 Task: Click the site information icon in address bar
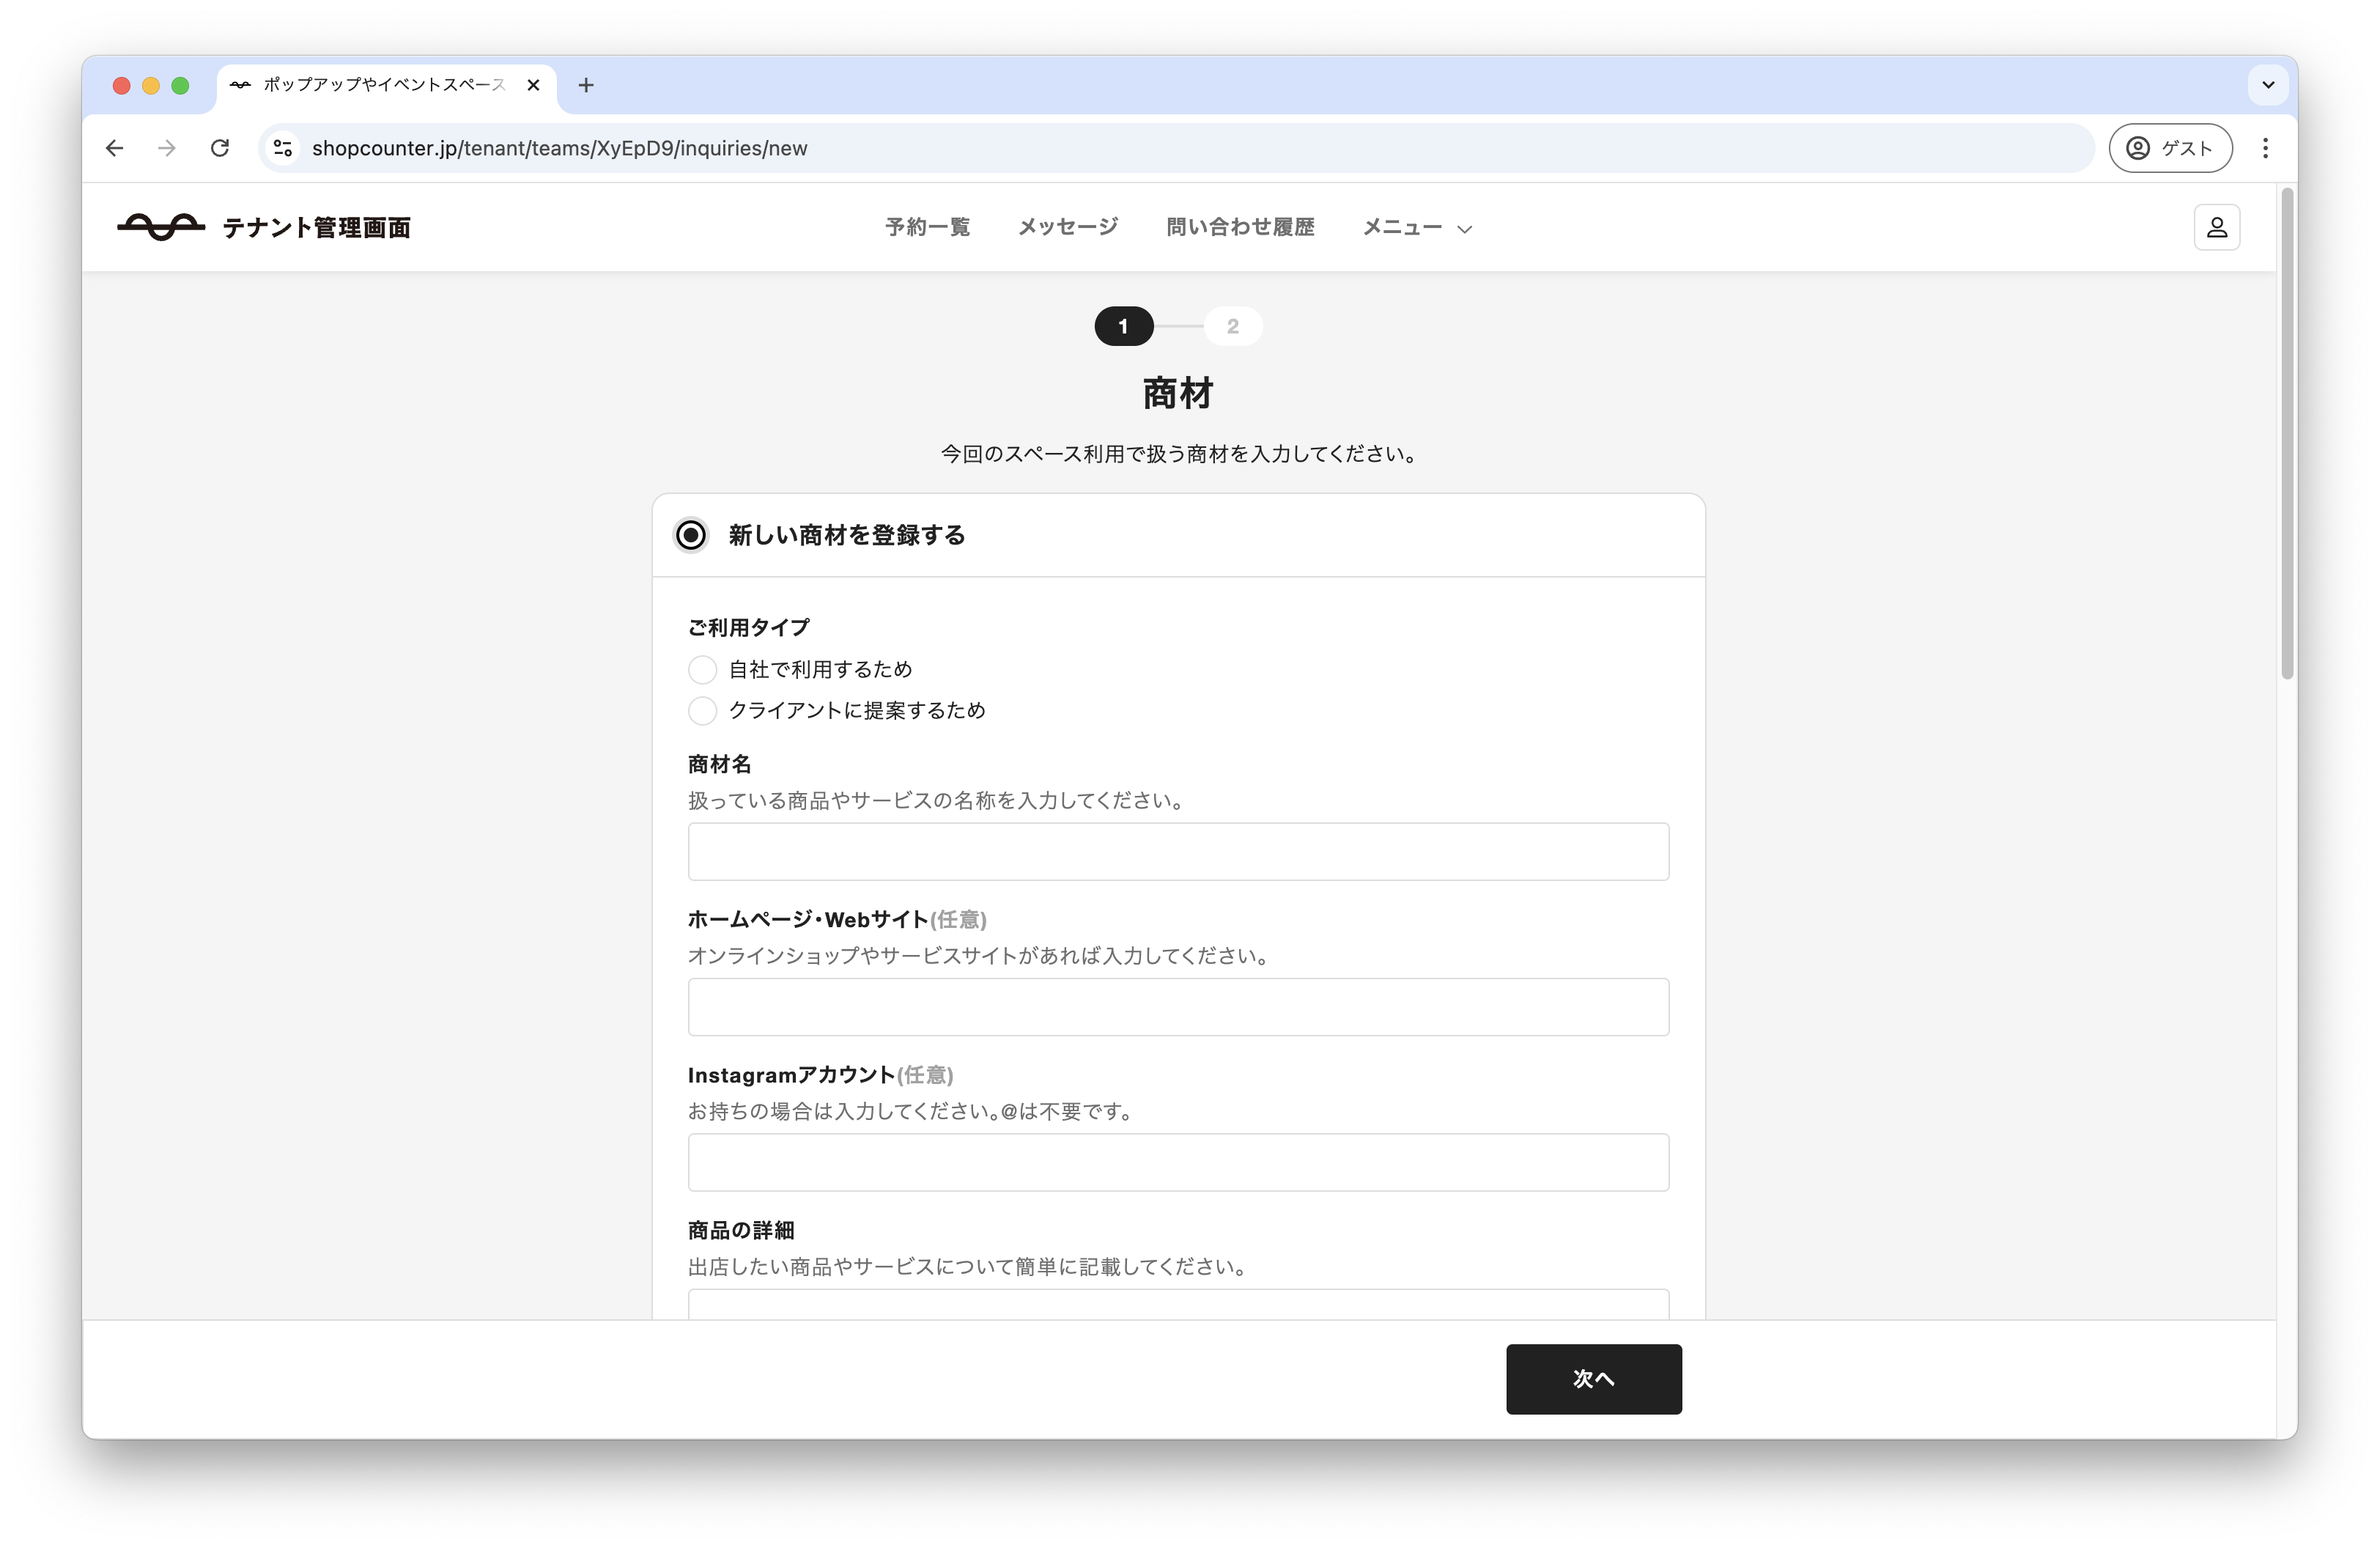[x=283, y=148]
